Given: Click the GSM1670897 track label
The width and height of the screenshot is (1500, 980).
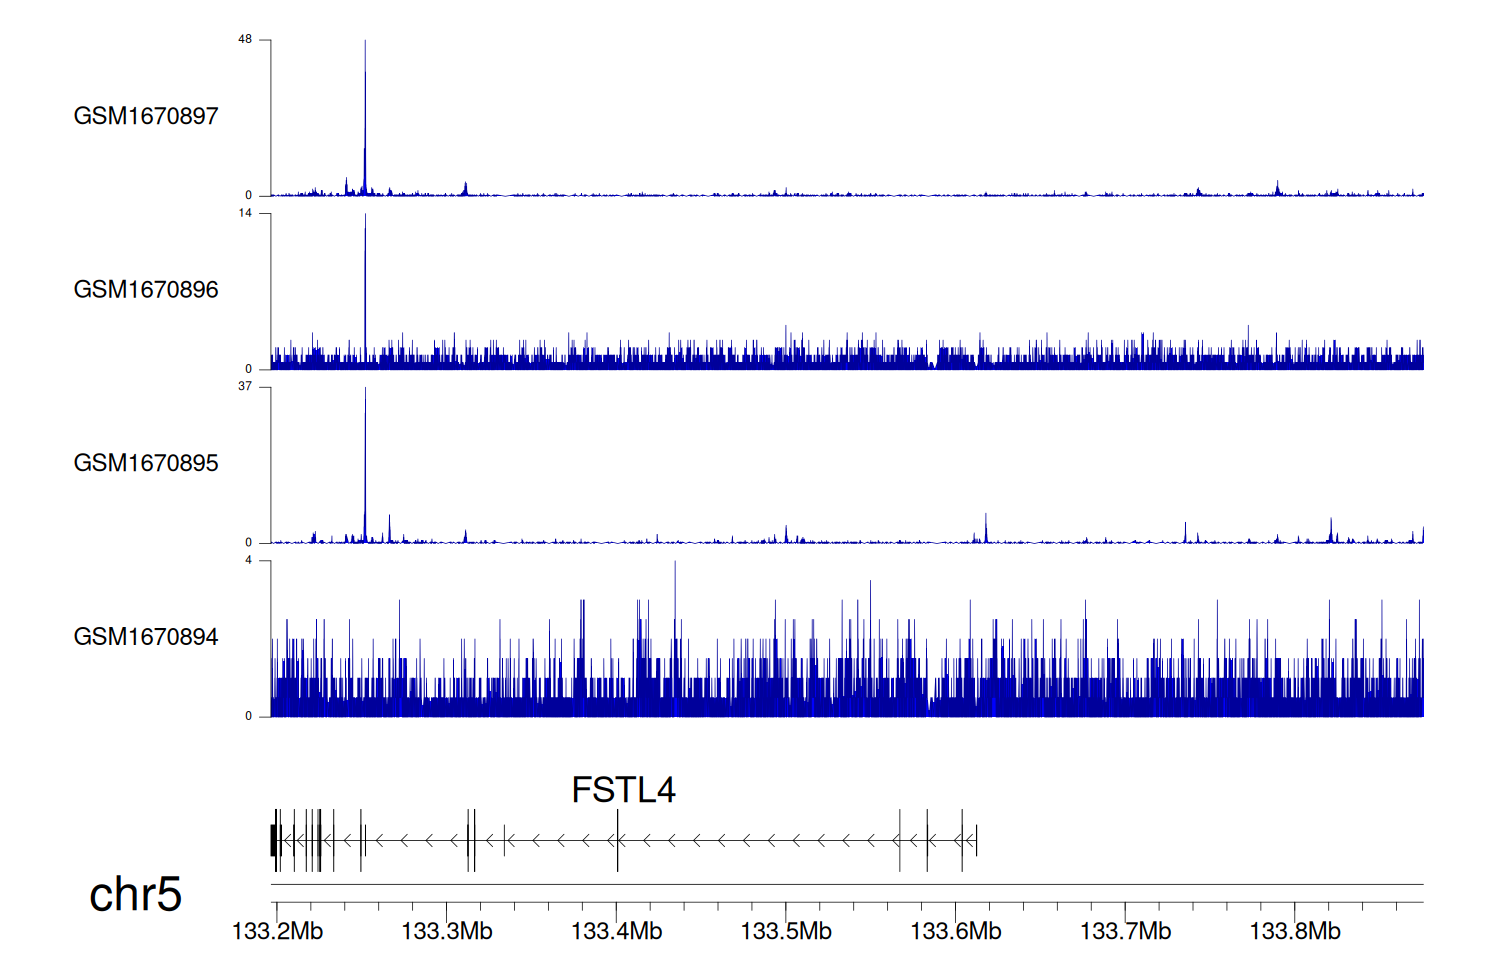Looking at the screenshot, I should [x=146, y=116].
